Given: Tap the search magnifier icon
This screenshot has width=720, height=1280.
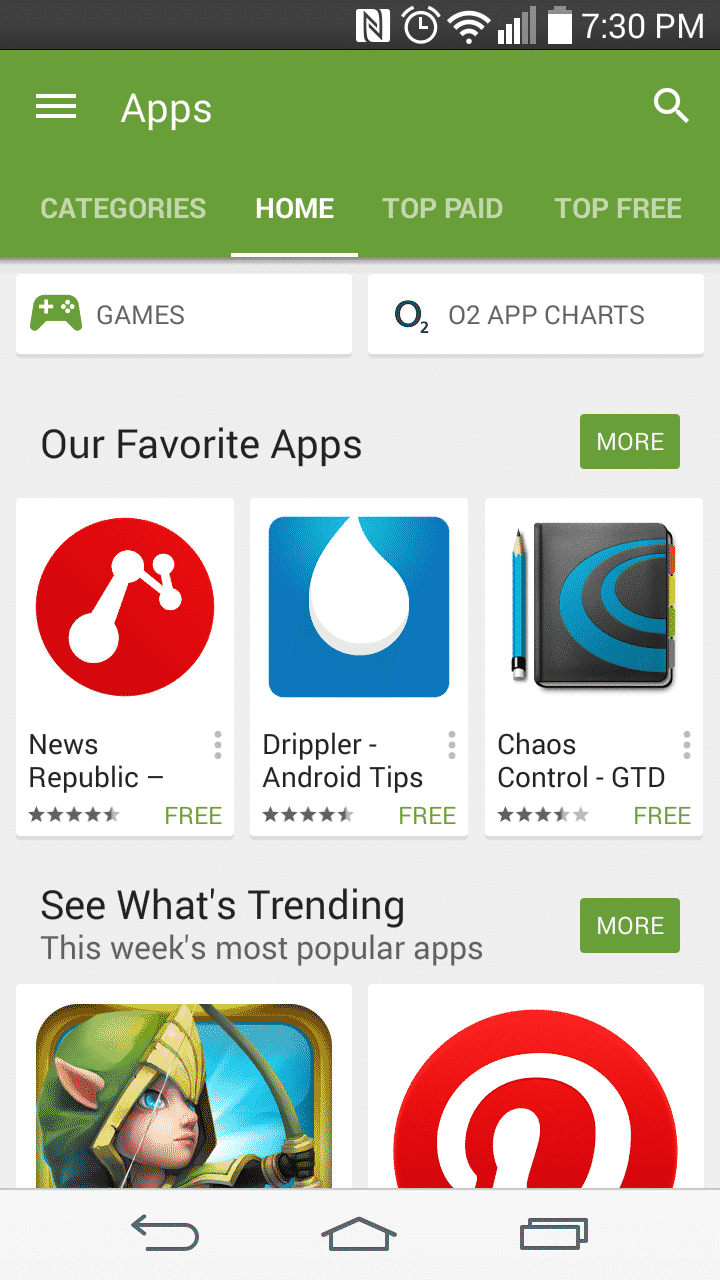Looking at the screenshot, I should click(671, 106).
